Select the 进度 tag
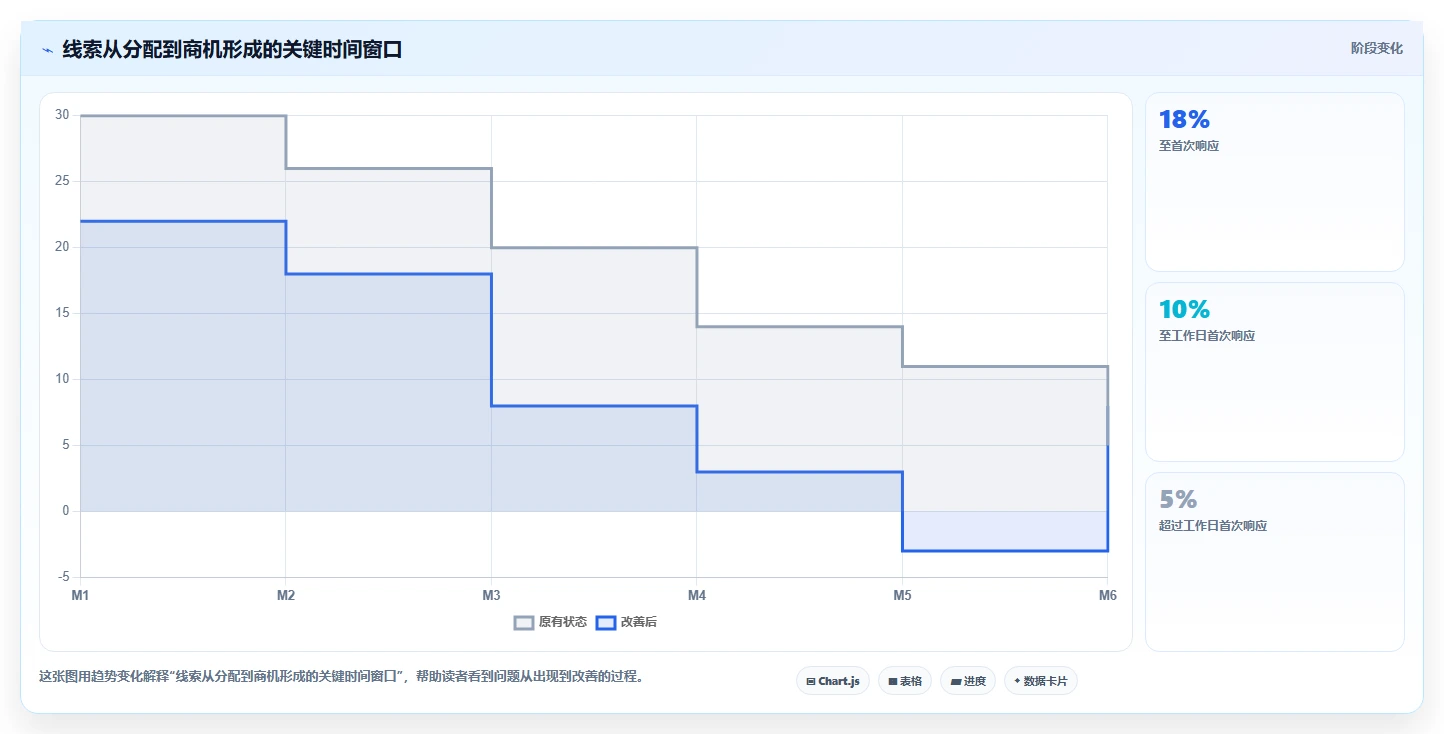 pos(968,681)
